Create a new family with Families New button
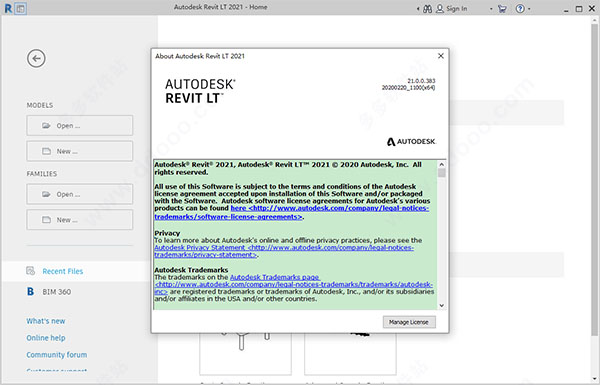The image size is (600, 385). [x=80, y=220]
